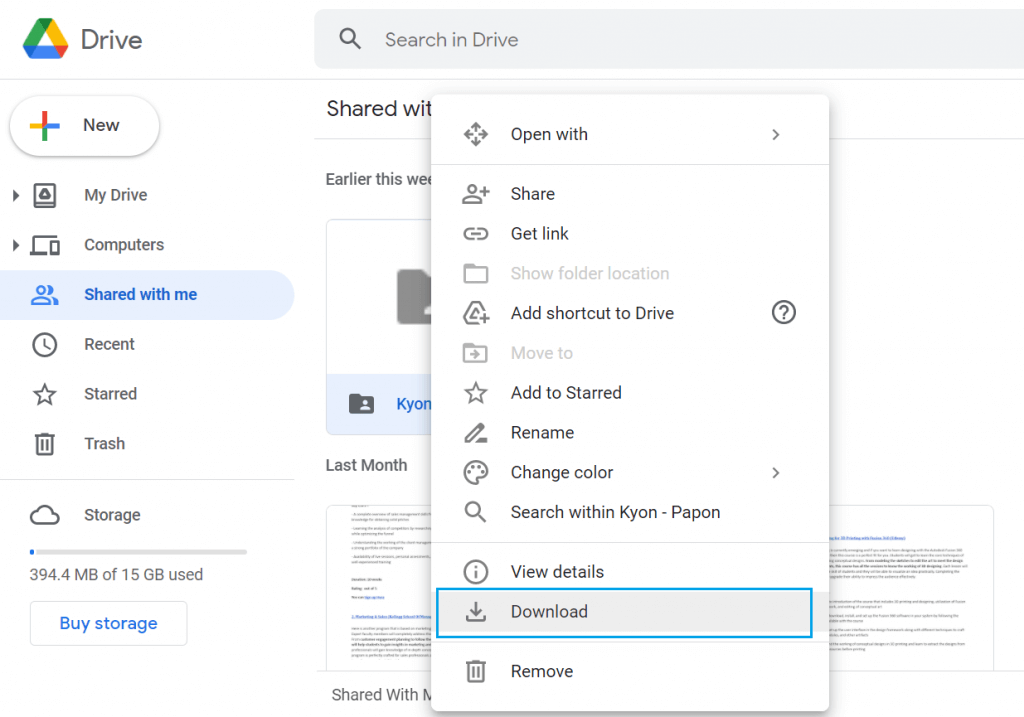Click the New button
The image size is (1024, 717).
(x=84, y=126)
